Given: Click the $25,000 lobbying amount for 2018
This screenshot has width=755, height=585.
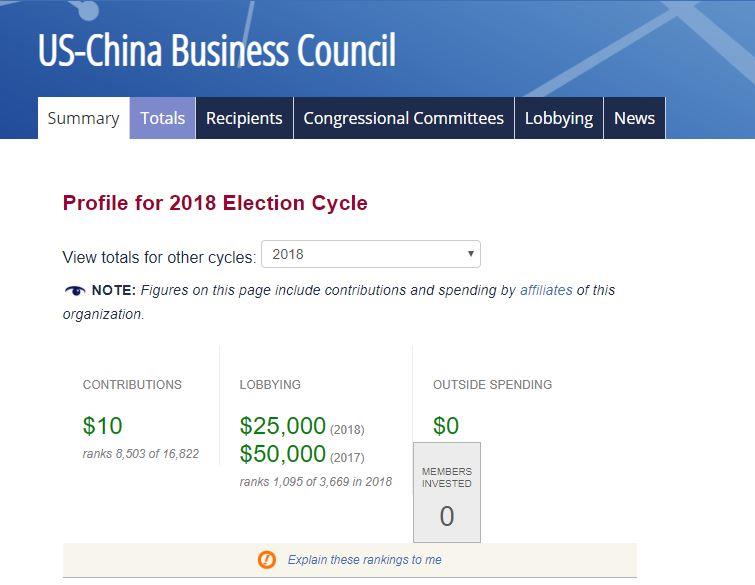Looking at the screenshot, I should (283, 426).
